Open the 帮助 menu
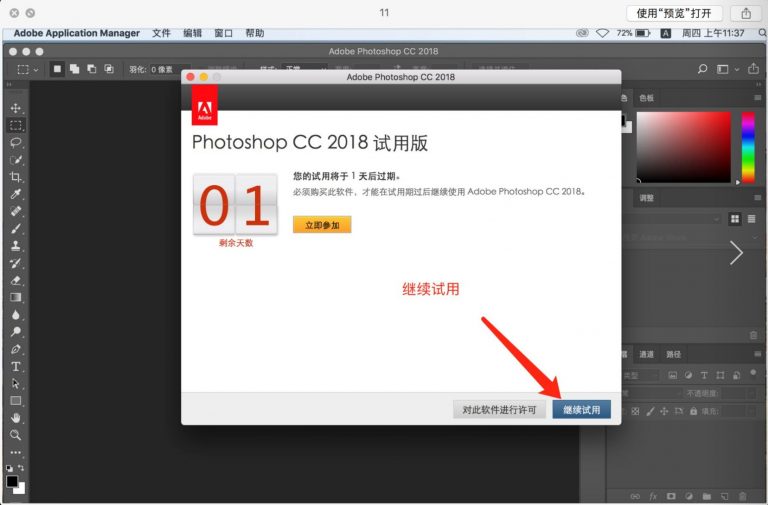The image size is (768, 505). [x=255, y=33]
